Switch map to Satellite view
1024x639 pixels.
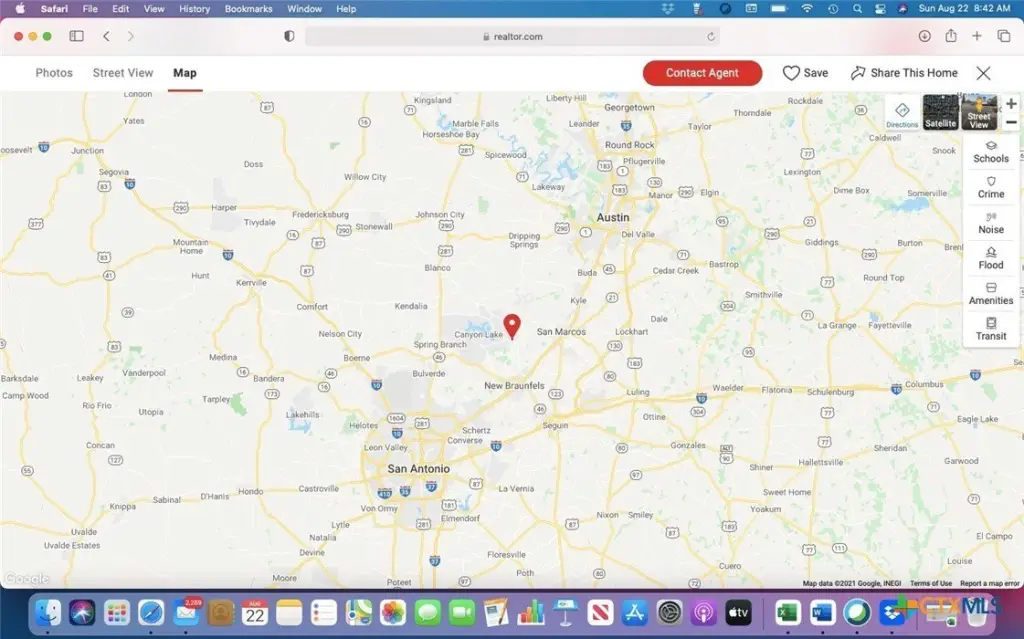pos(940,112)
